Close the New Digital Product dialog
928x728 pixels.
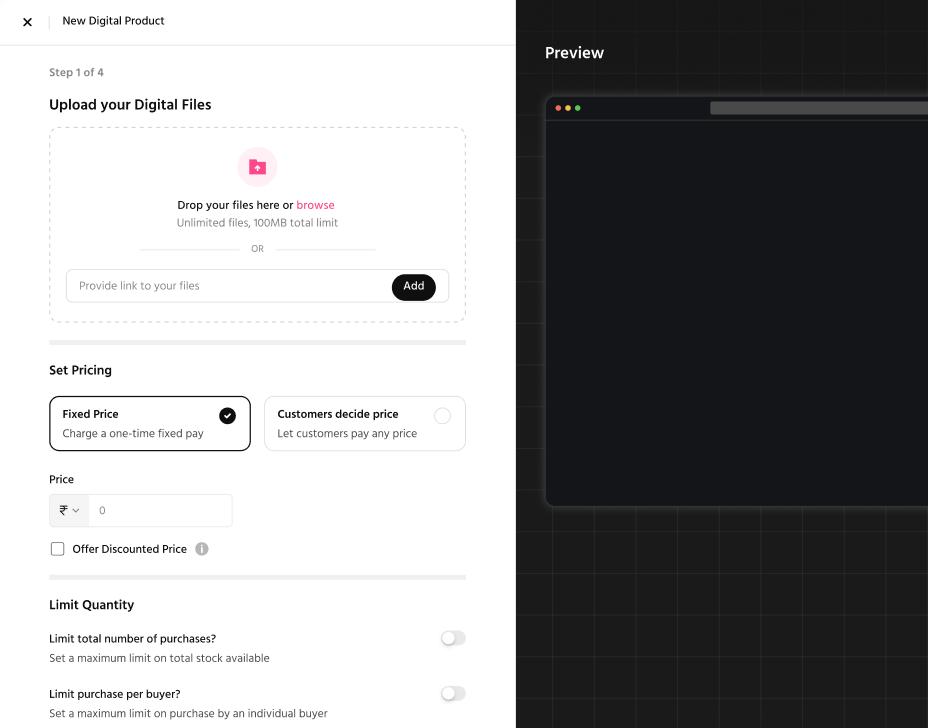click(27, 22)
